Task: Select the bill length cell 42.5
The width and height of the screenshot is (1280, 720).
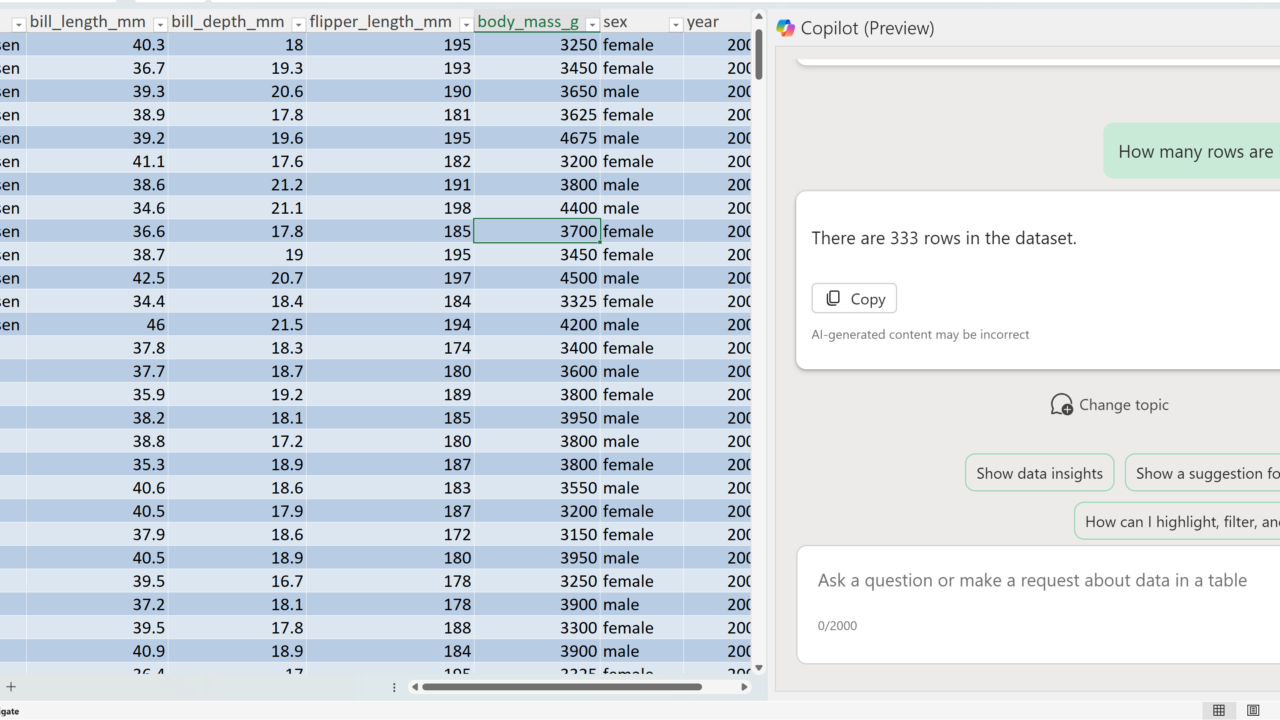Action: [98, 278]
